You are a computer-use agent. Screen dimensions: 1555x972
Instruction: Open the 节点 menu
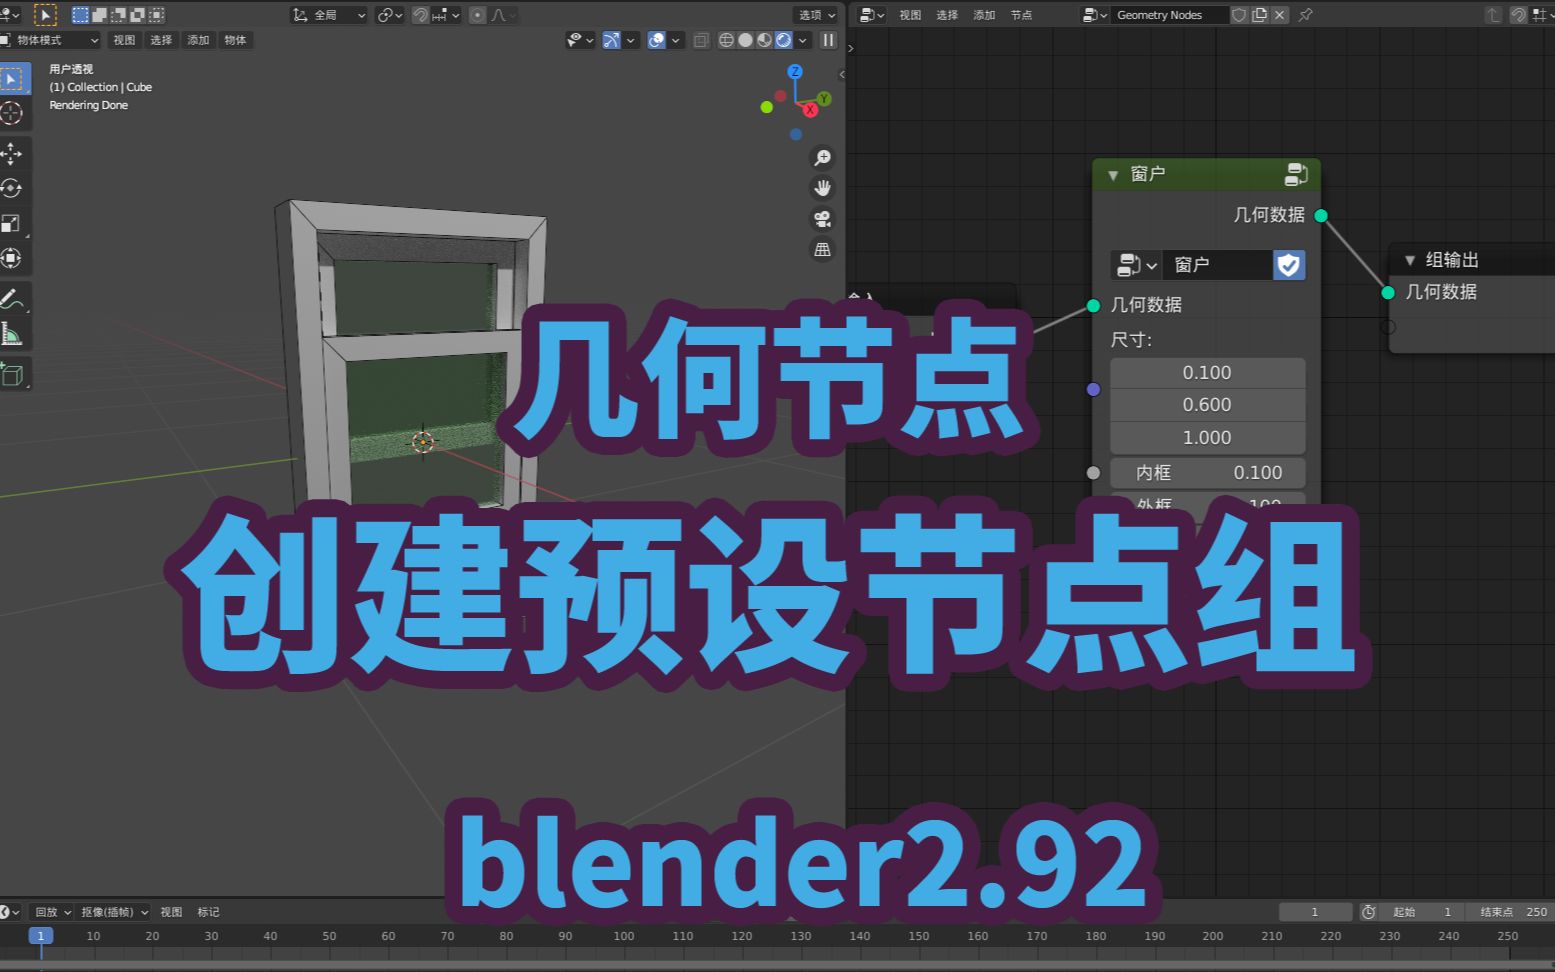coord(1021,15)
